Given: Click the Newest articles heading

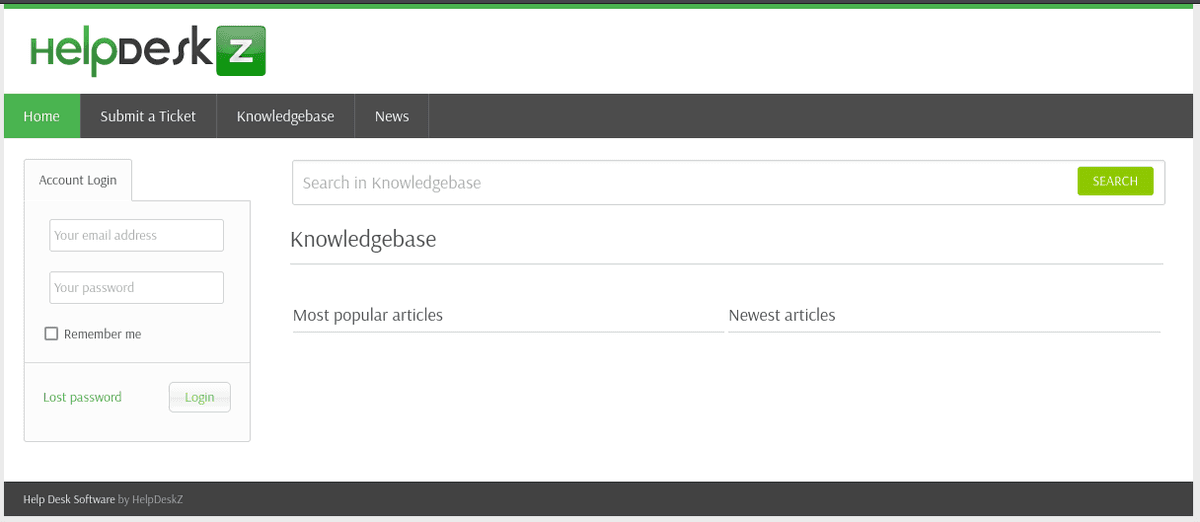Looking at the screenshot, I should tap(782, 315).
